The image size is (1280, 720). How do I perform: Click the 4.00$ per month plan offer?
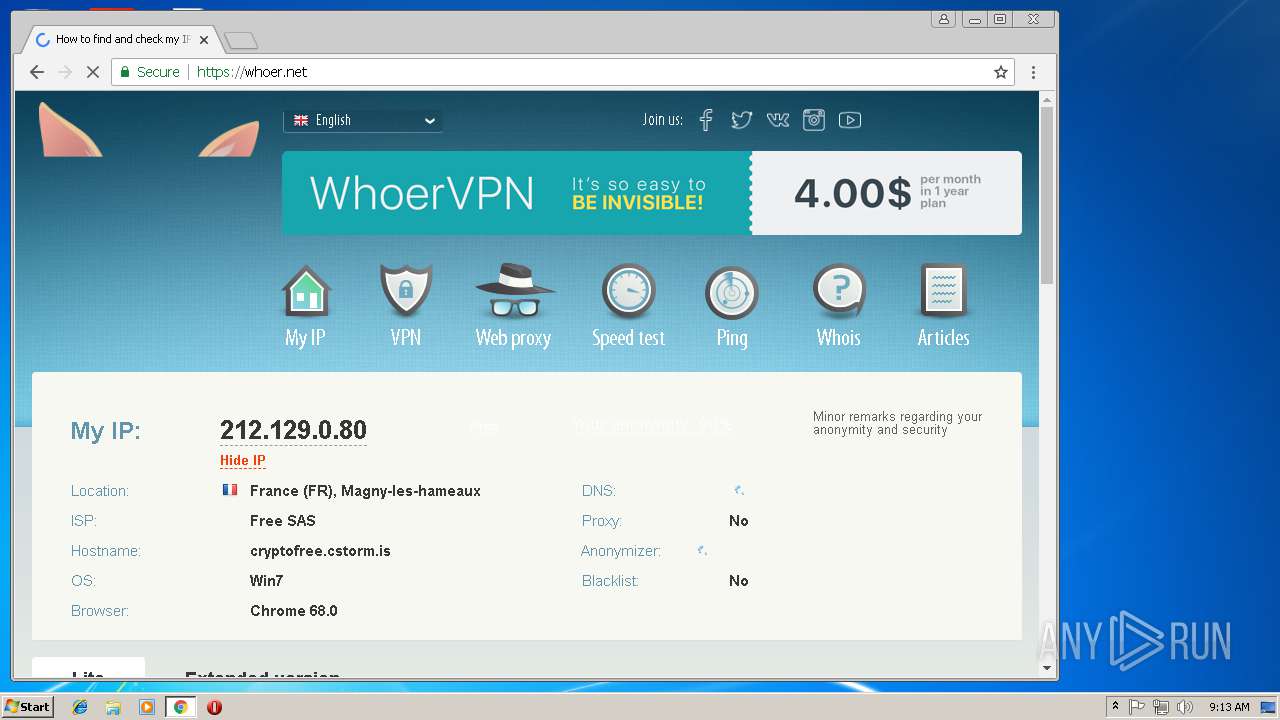coord(887,193)
